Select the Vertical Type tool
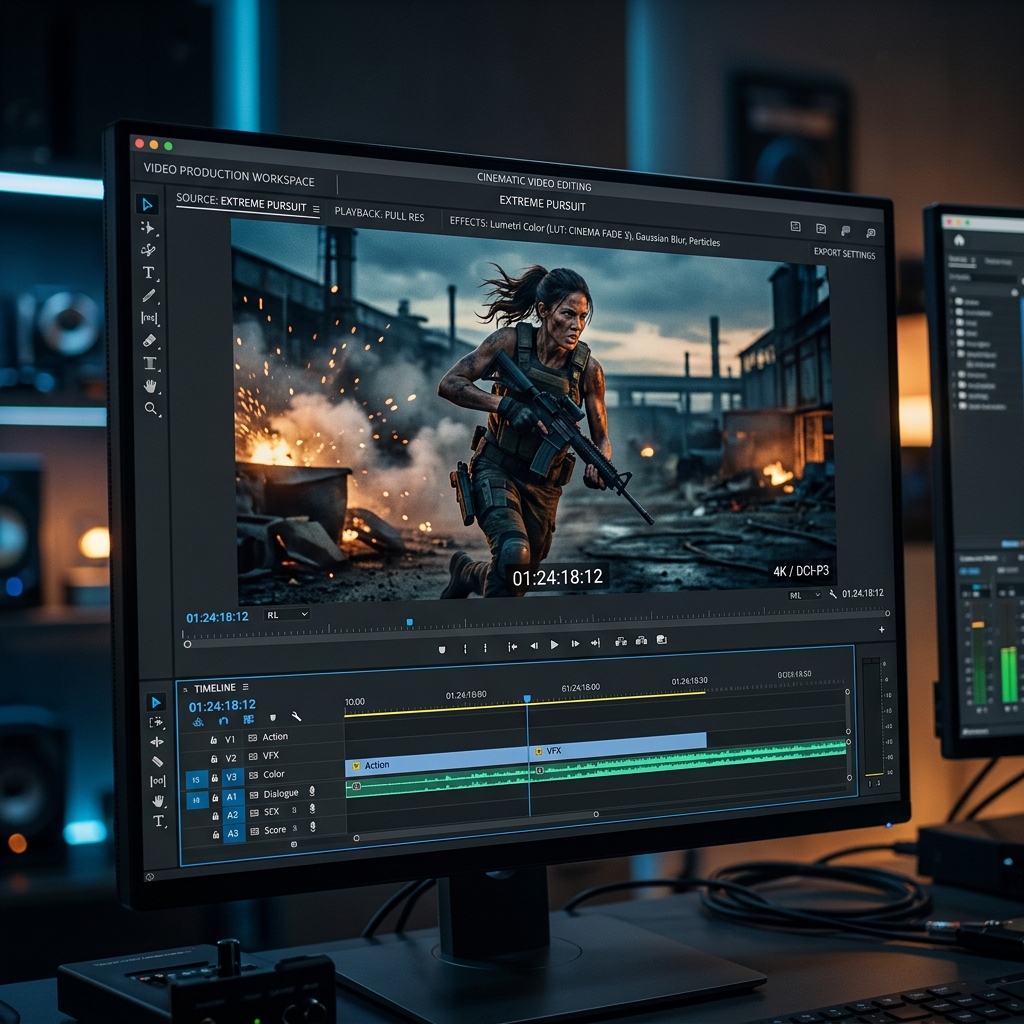Screen dimensions: 1024x1024 click(150, 363)
